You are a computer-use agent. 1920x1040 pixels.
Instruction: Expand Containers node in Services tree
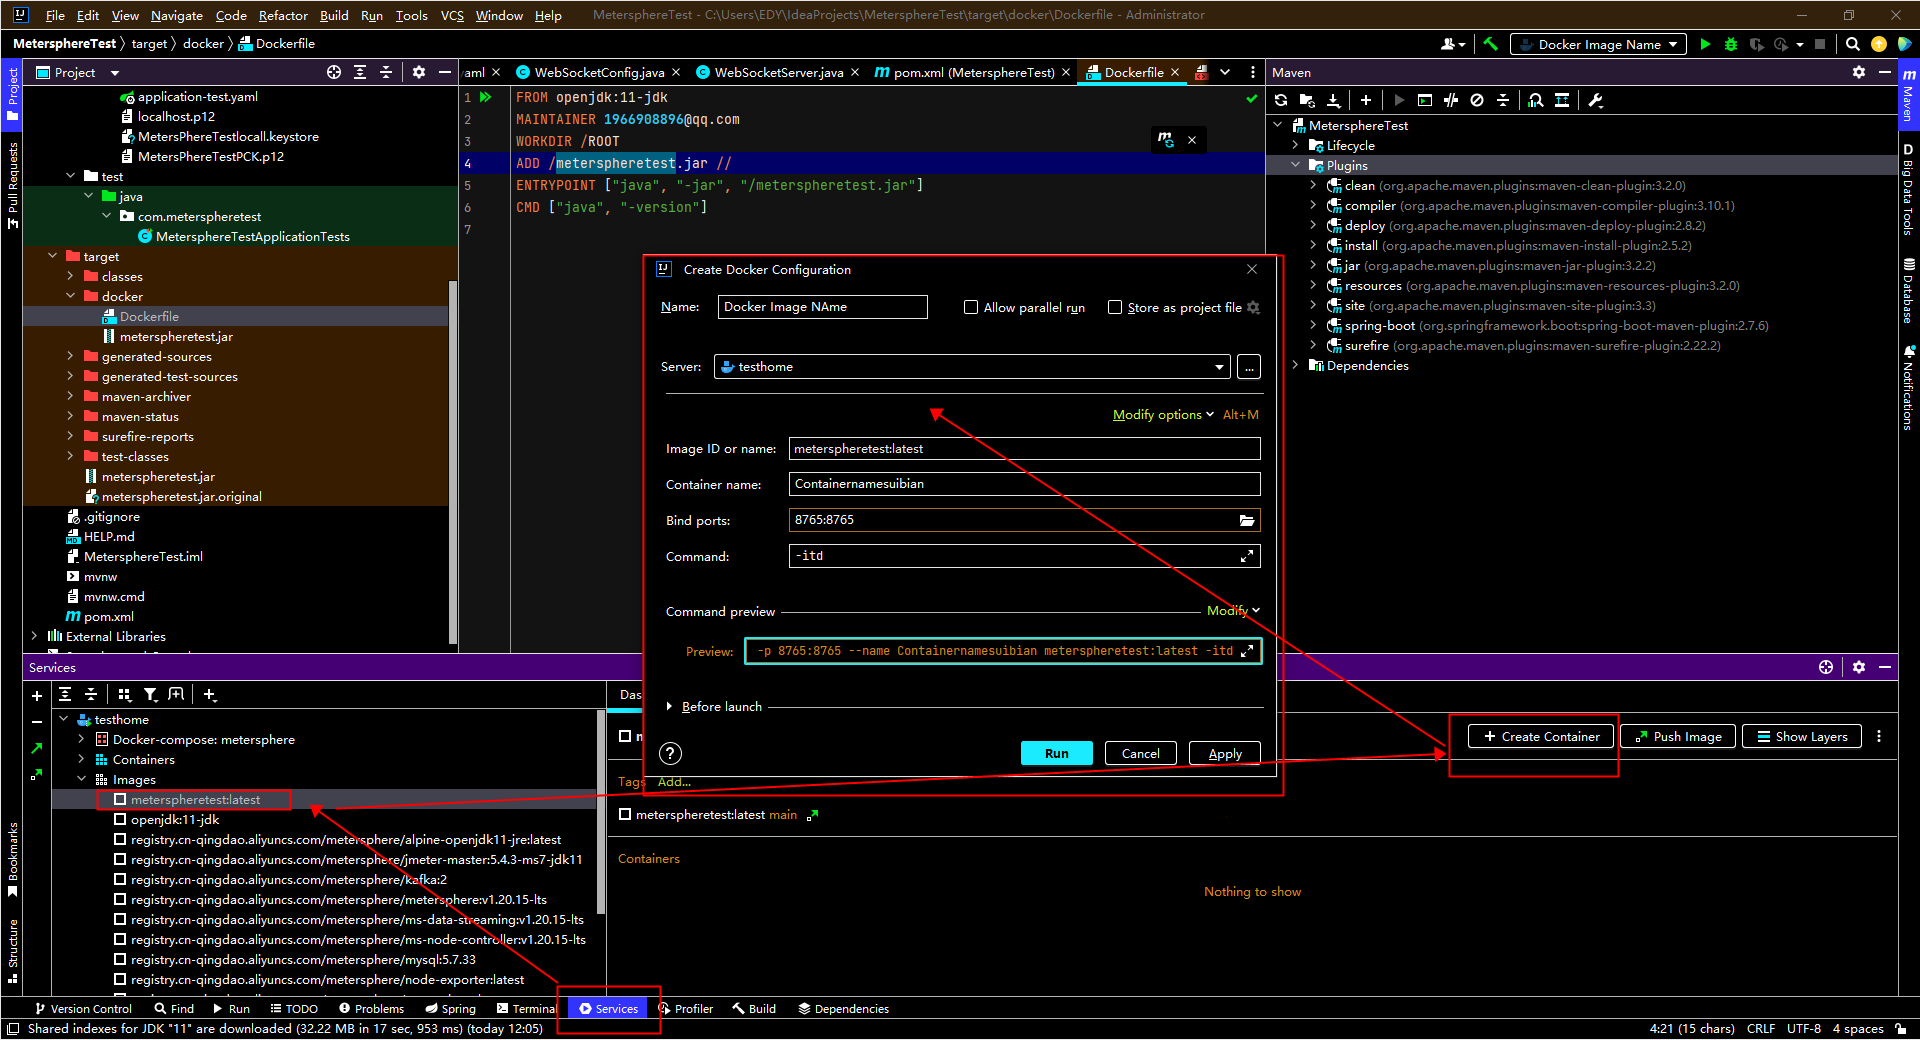click(81, 759)
